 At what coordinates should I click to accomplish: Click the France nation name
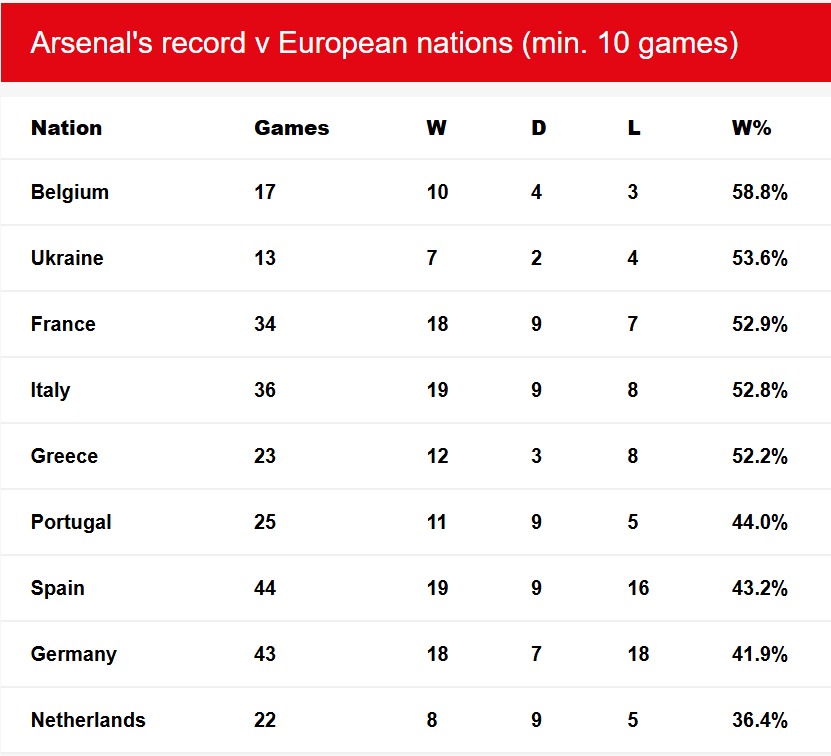pyautogui.click(x=63, y=324)
